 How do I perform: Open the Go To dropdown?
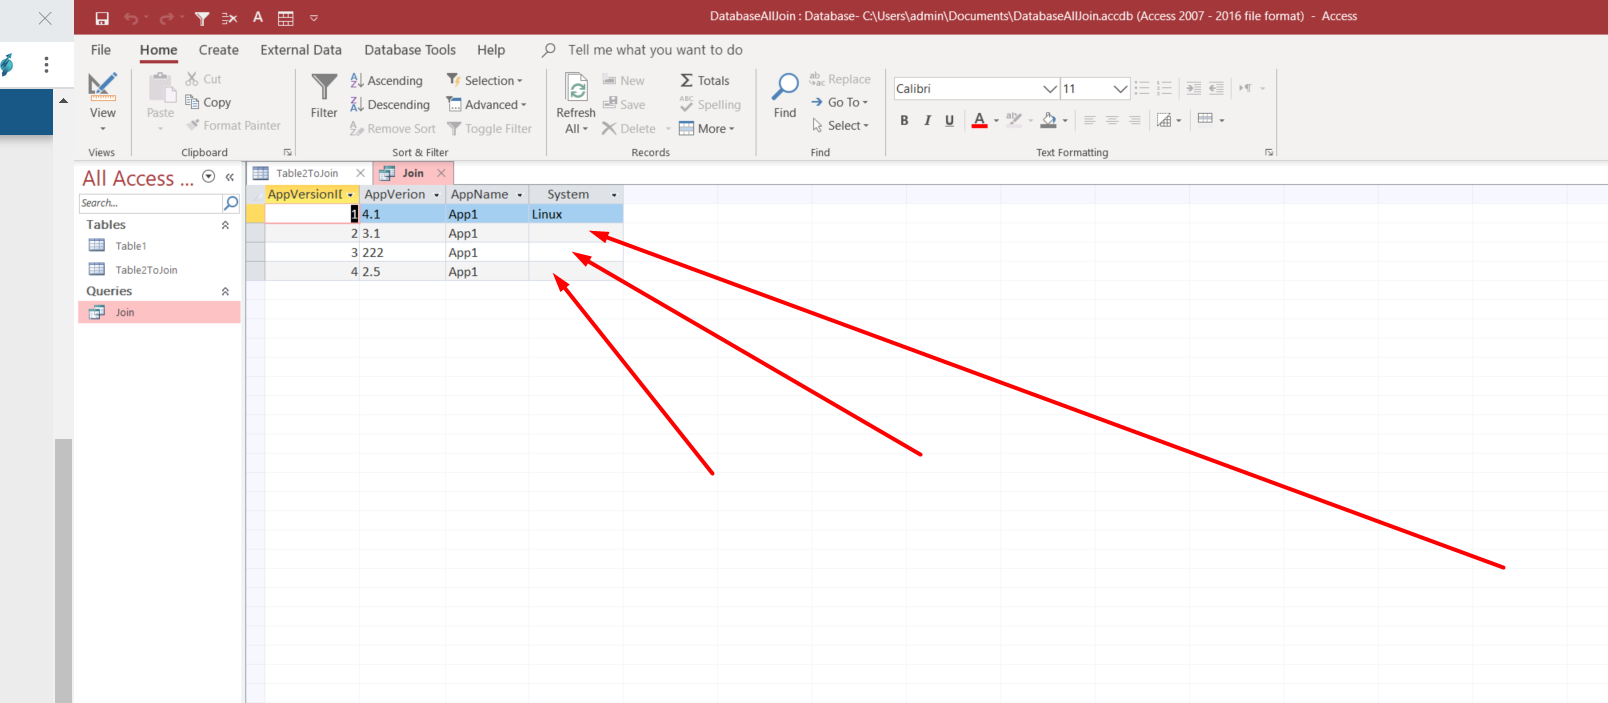click(x=840, y=102)
